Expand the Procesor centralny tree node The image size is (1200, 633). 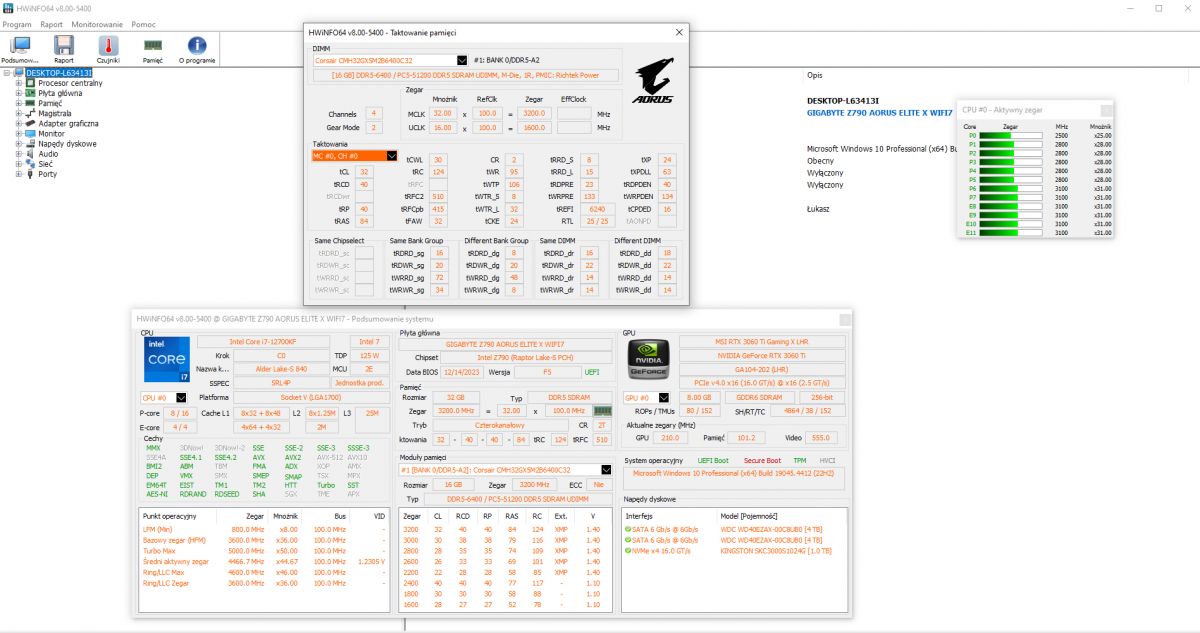(x=18, y=83)
